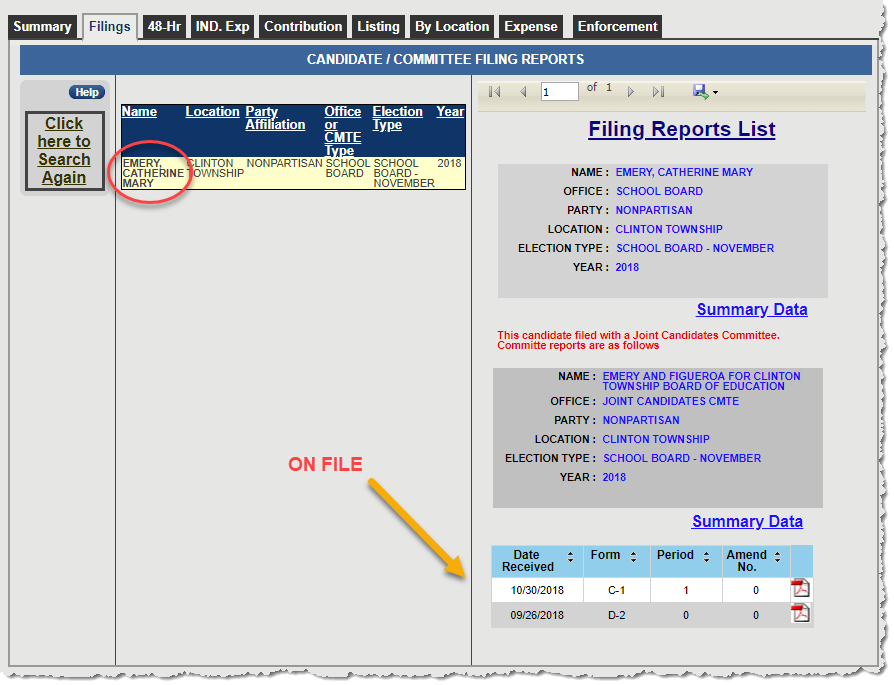This screenshot has height=685, width=894.
Task: Click NONPARTISAN in results row
Action: tap(285, 163)
